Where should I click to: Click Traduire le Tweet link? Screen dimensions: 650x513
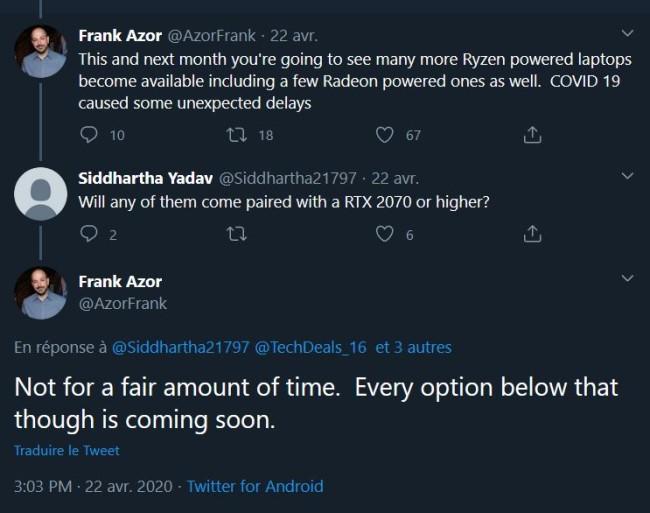[x=67, y=451]
